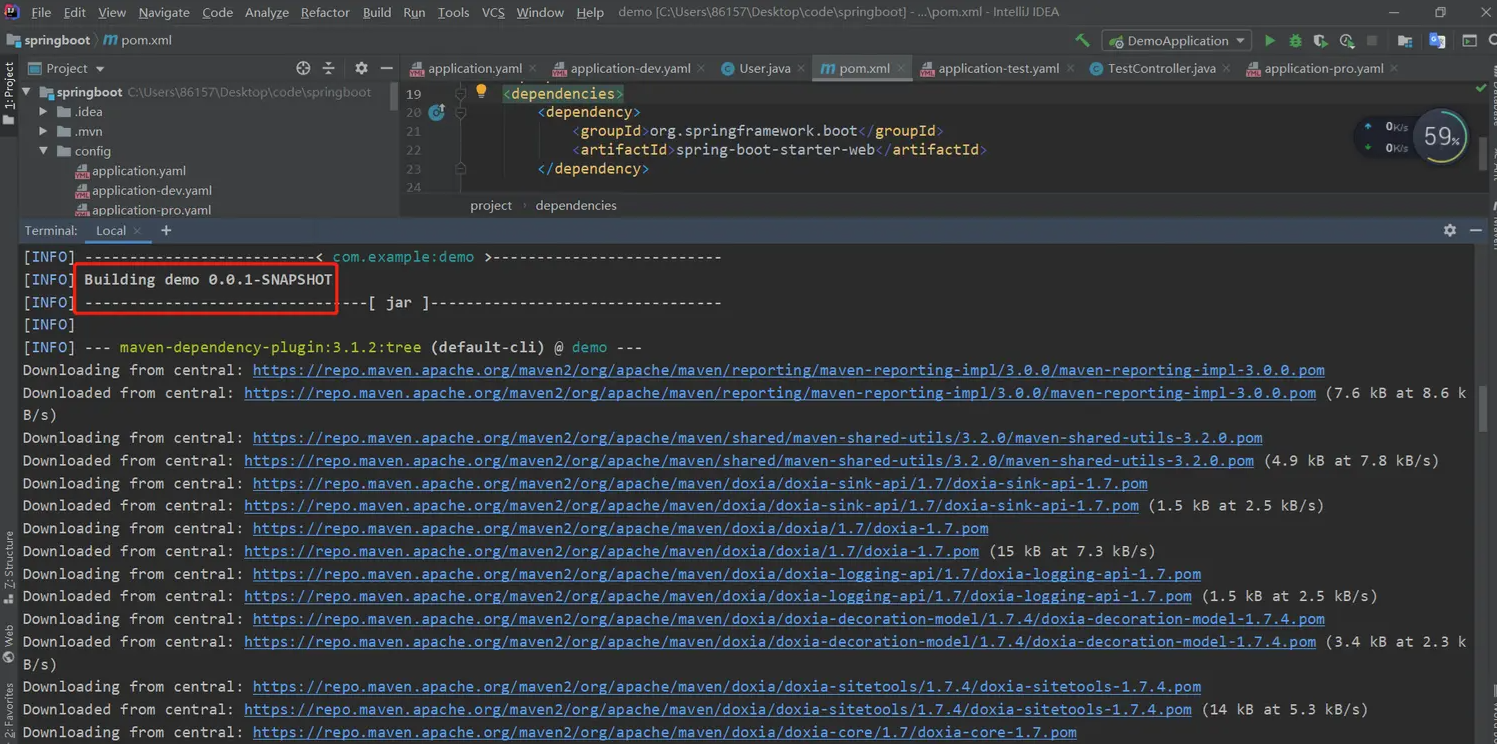Open the DemoApplication run configuration dropdown
The image size is (1497, 744).
[x=1176, y=41]
